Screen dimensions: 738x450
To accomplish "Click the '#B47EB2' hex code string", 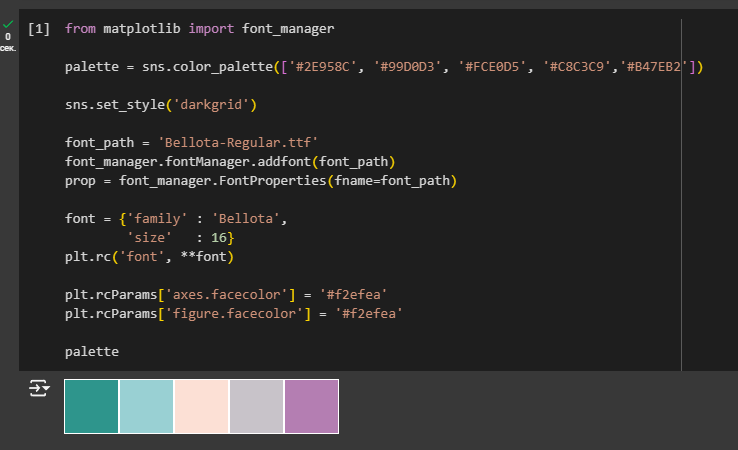I will click(x=656, y=67).
